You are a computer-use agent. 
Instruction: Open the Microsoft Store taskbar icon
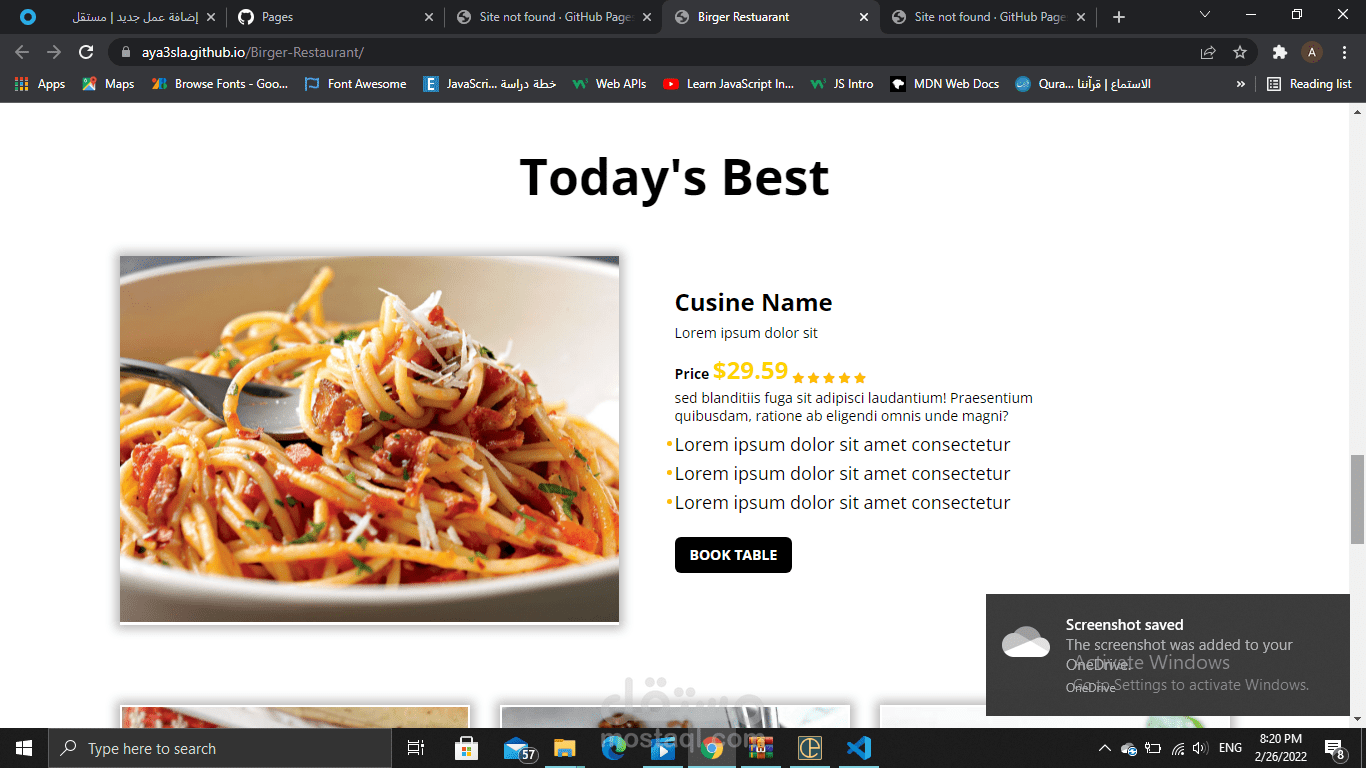click(466, 748)
